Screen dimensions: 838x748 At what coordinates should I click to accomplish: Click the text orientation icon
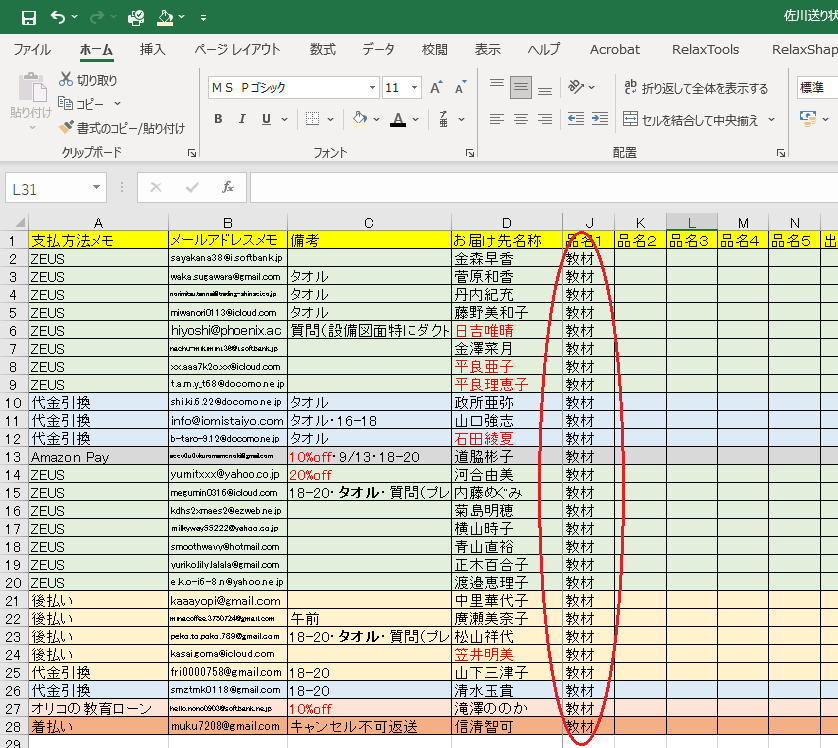[576, 88]
